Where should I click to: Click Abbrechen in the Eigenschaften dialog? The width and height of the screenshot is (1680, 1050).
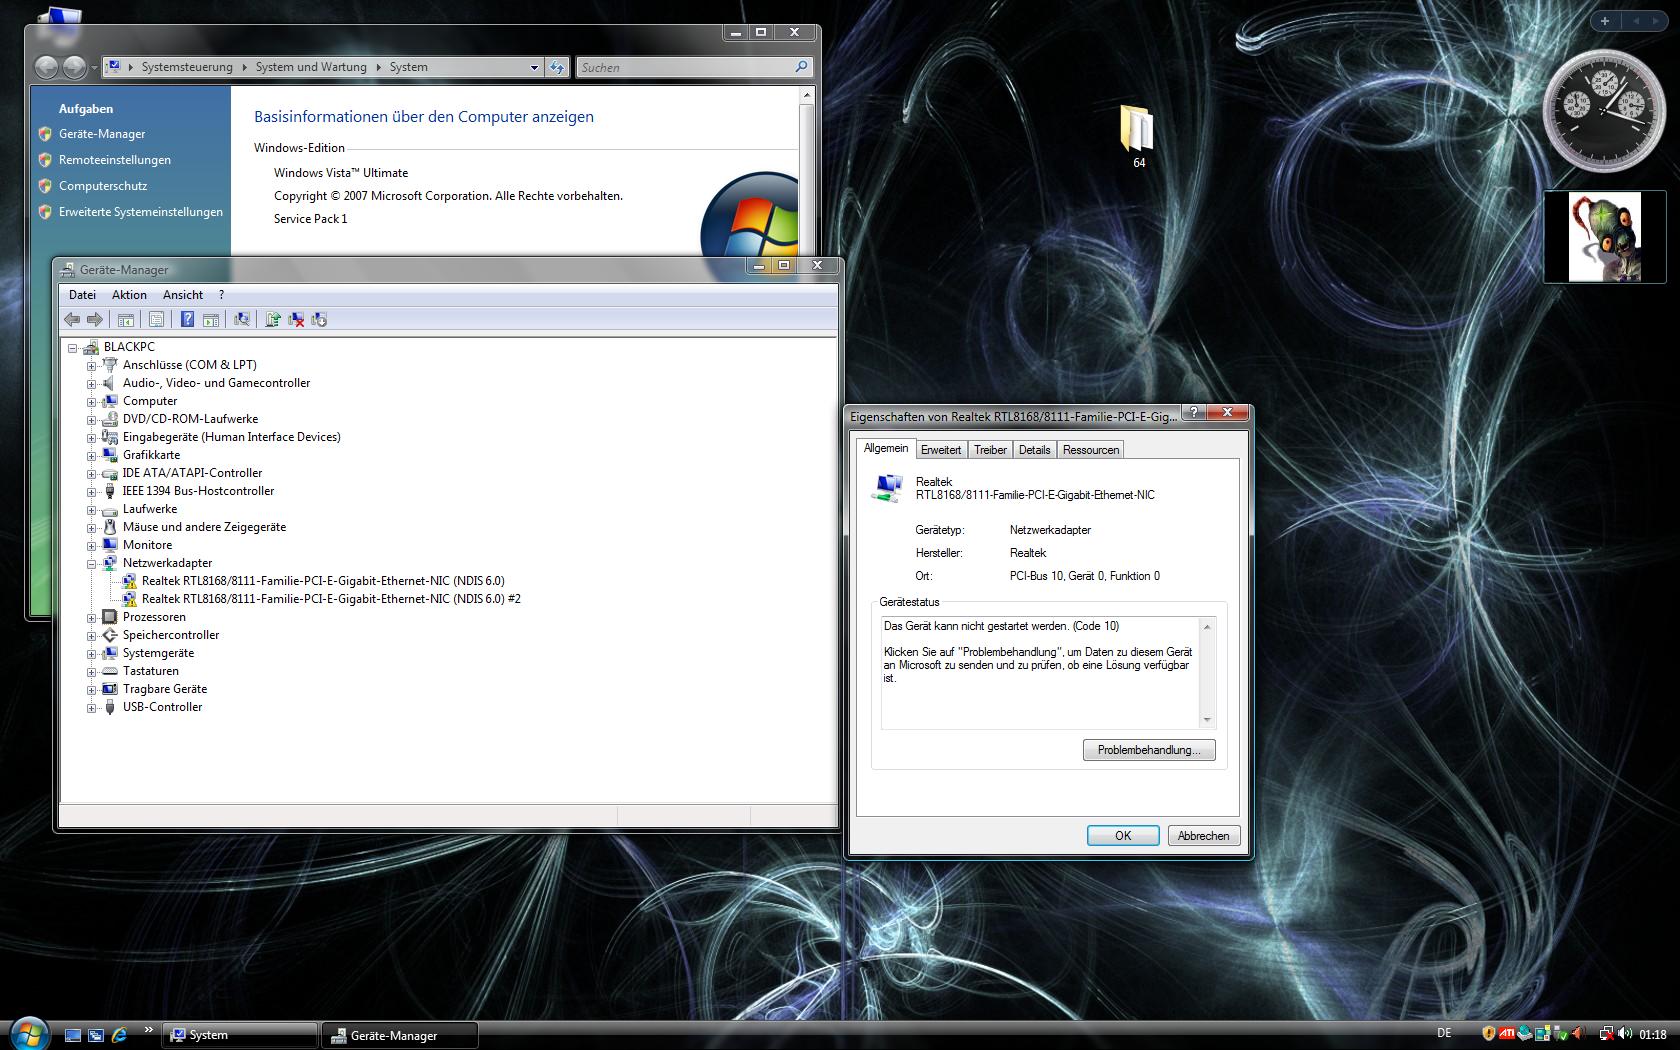[x=1203, y=836]
